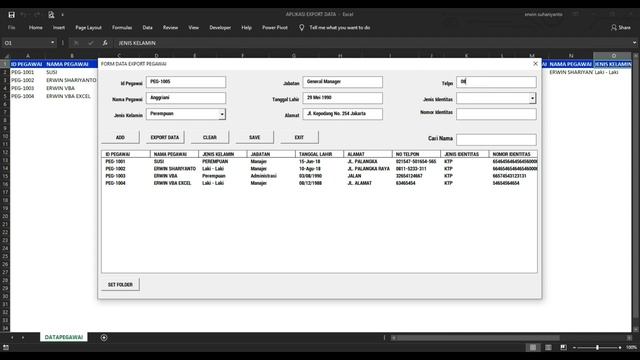Open Customize Quick Access Toolbar dropdown
Viewport: 640px width, 360px height.
pos(62,15)
